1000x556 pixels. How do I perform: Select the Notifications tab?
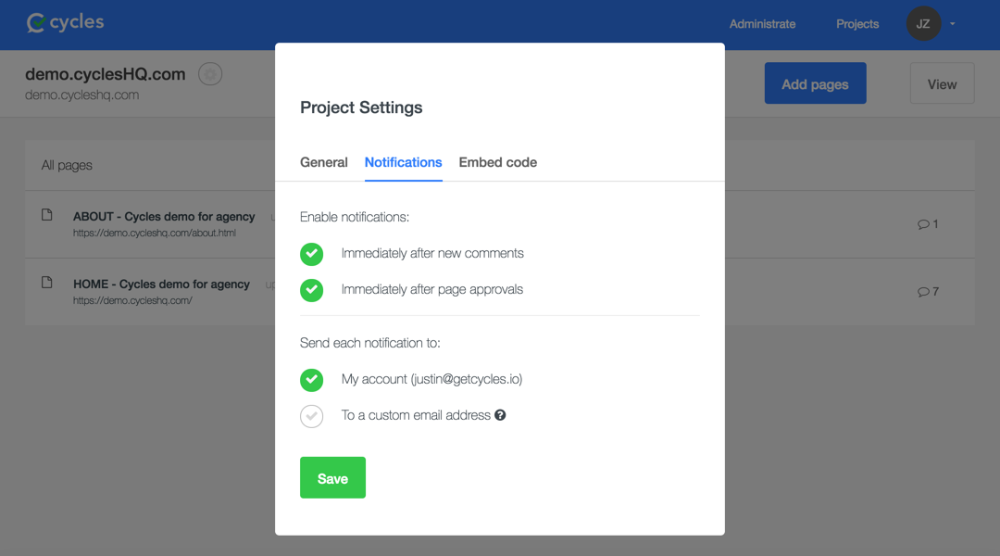pos(403,163)
